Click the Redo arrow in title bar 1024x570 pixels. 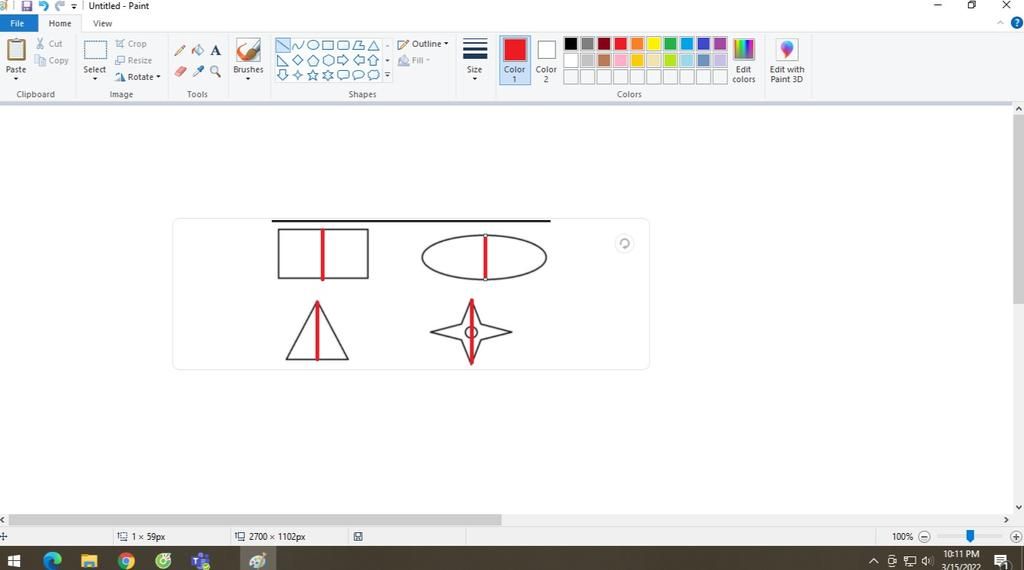(59, 6)
